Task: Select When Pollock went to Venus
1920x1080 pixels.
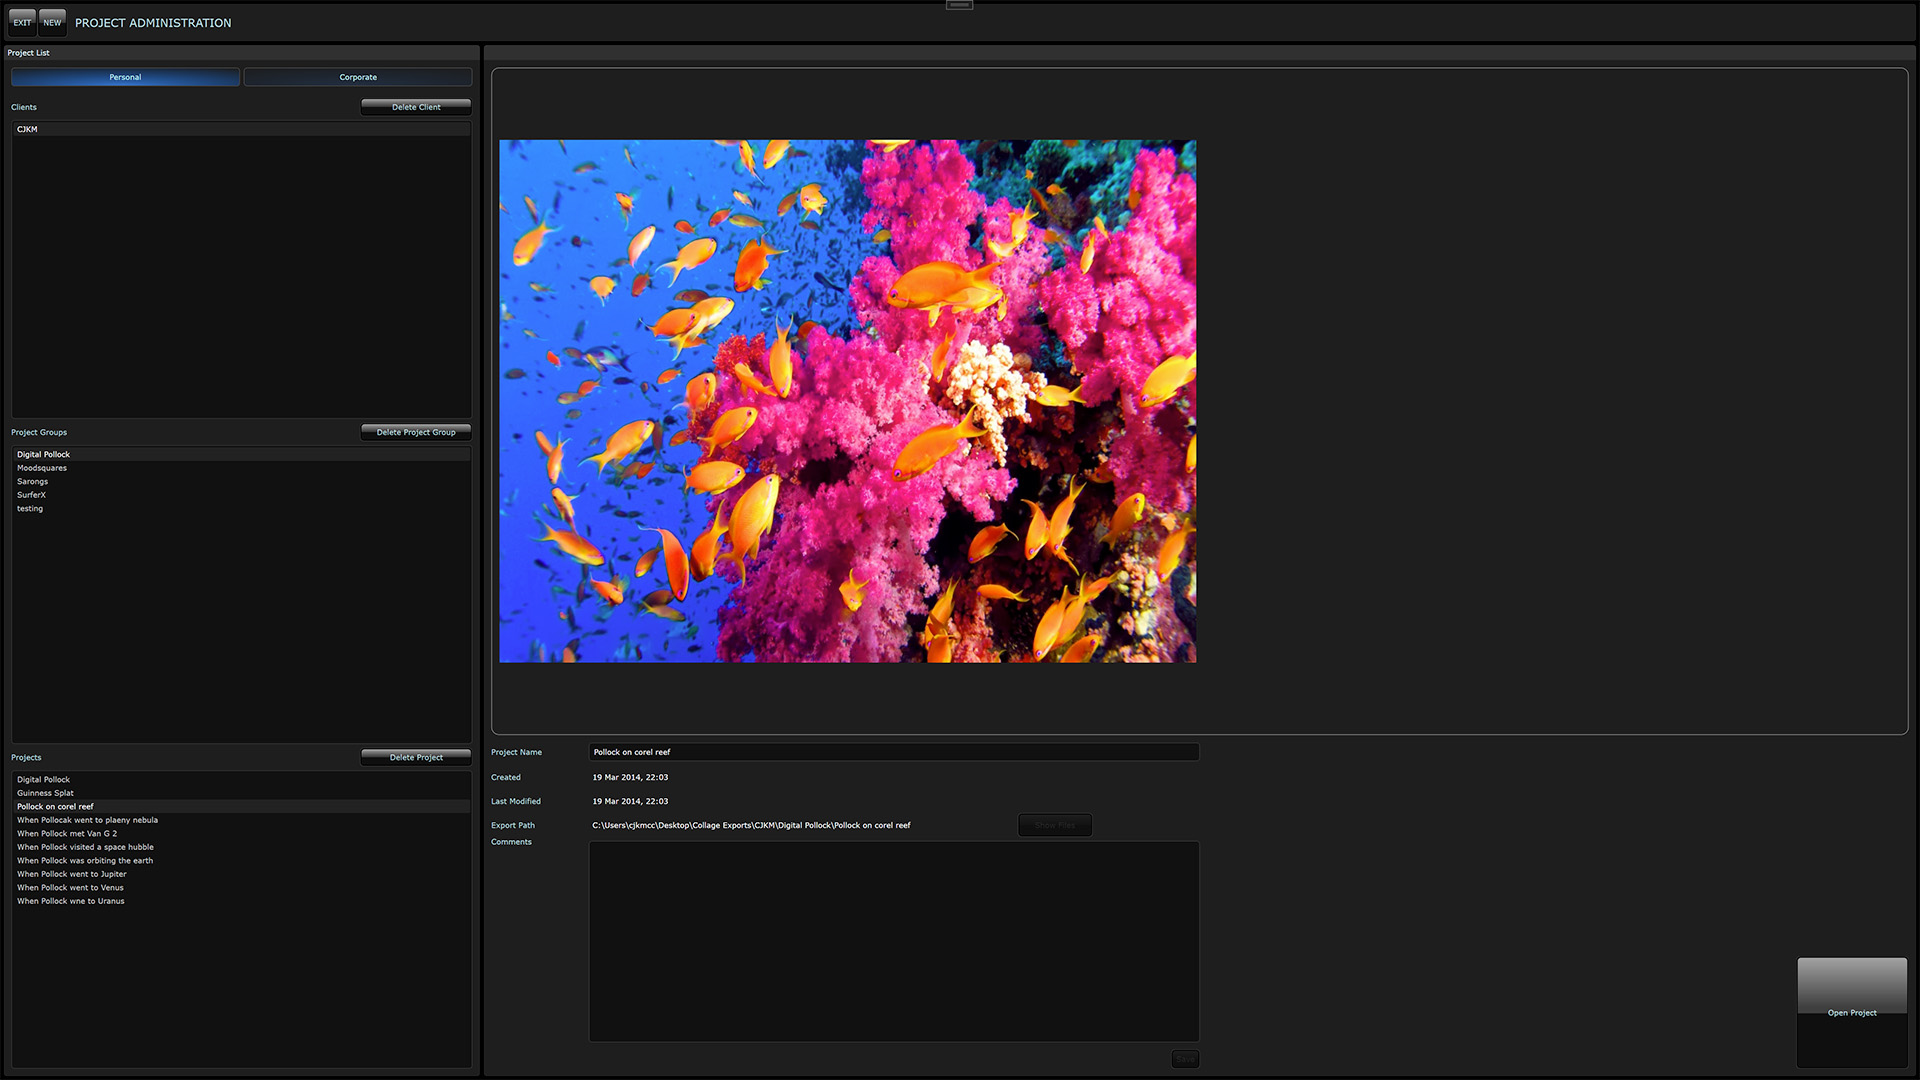Action: tap(241, 887)
